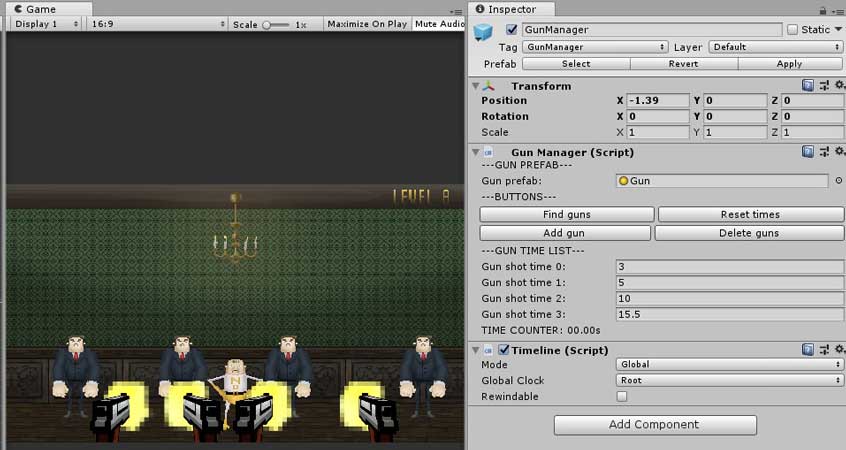Click the GunManager cube object icon

point(483,32)
